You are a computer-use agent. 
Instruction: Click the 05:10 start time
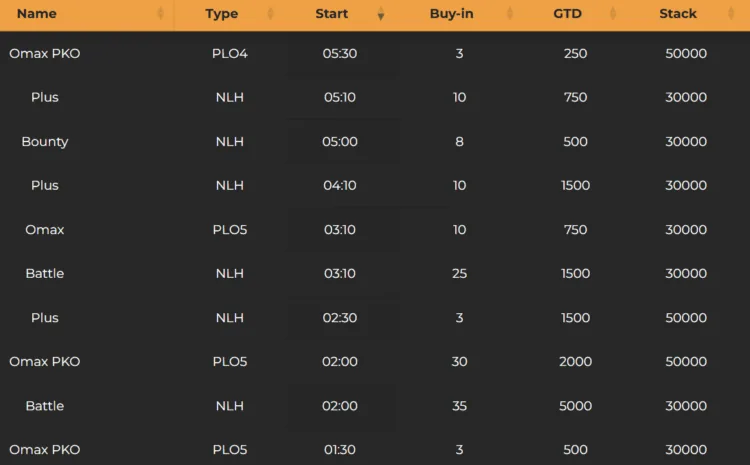[340, 97]
